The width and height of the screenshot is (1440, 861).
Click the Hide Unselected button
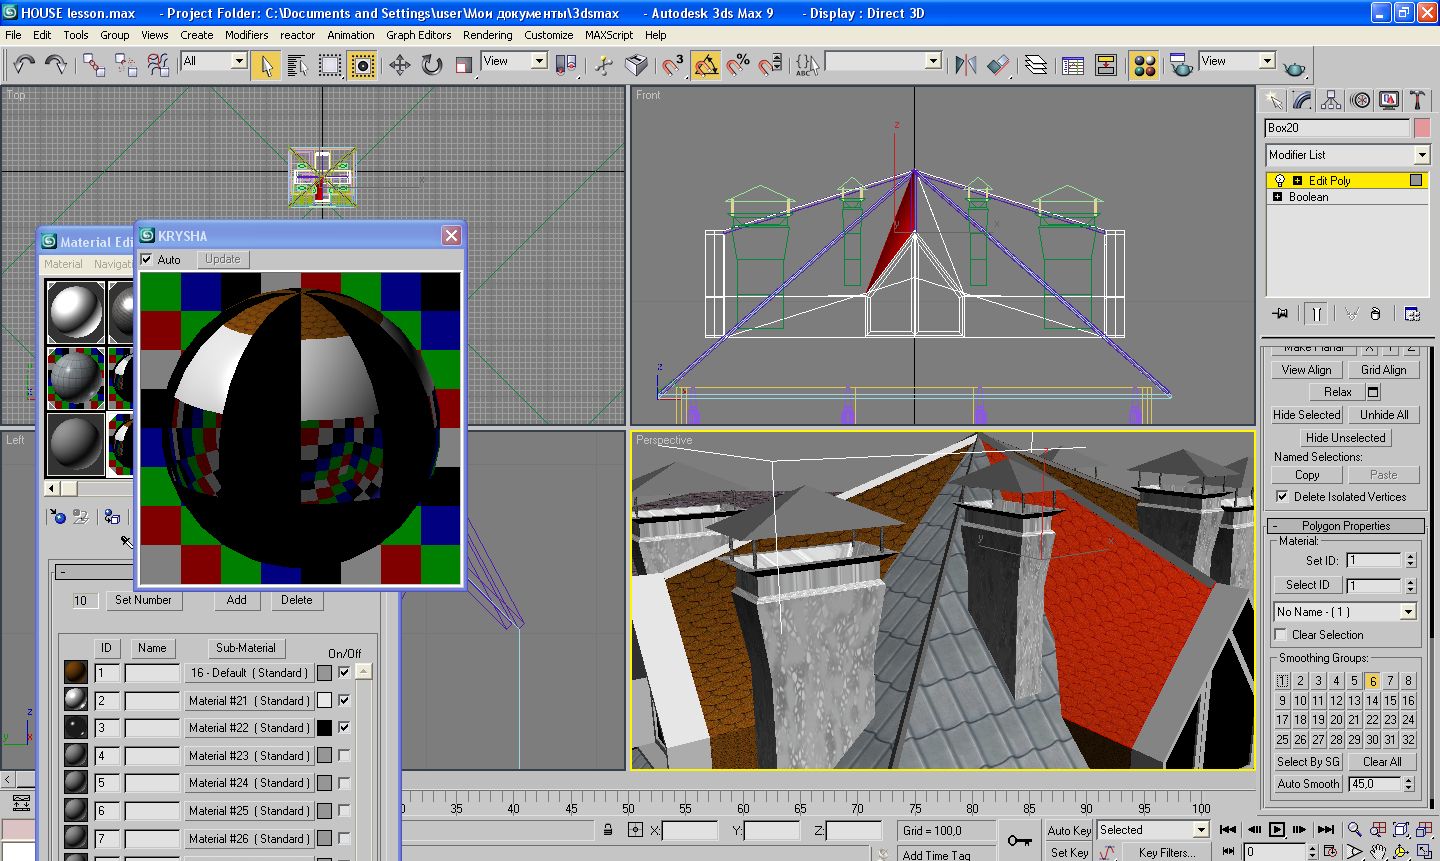tap(1345, 438)
